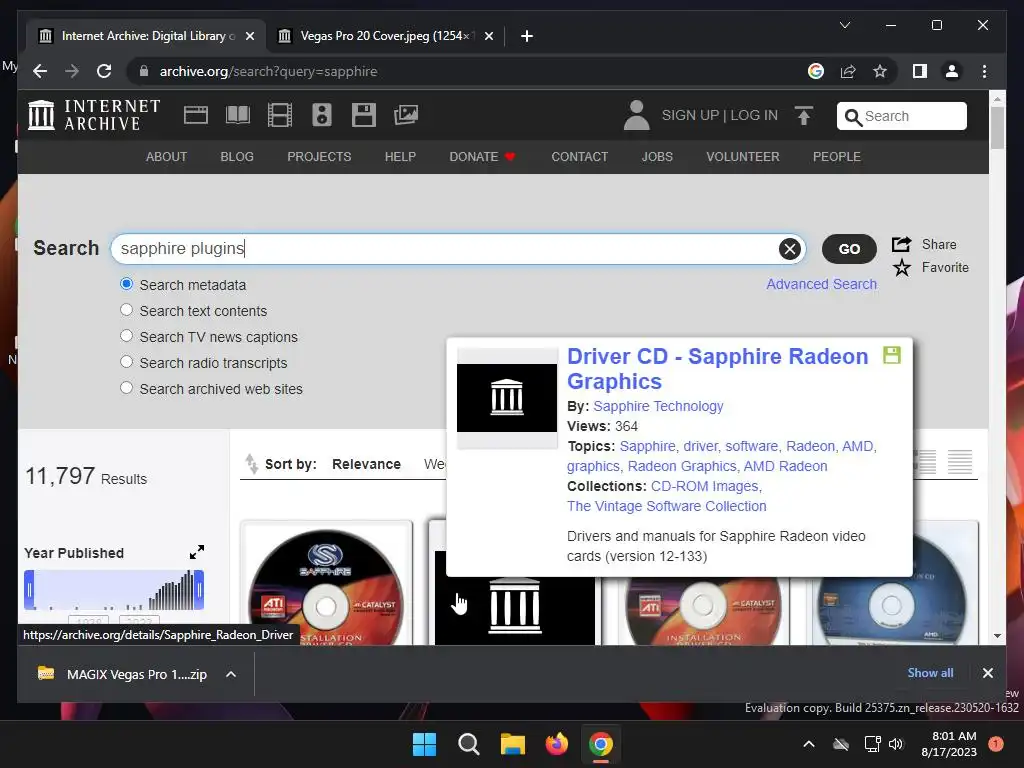Expand MAGIX Vegas Pro zip download options
Screen dimensions: 1024x768
[x=231, y=674]
